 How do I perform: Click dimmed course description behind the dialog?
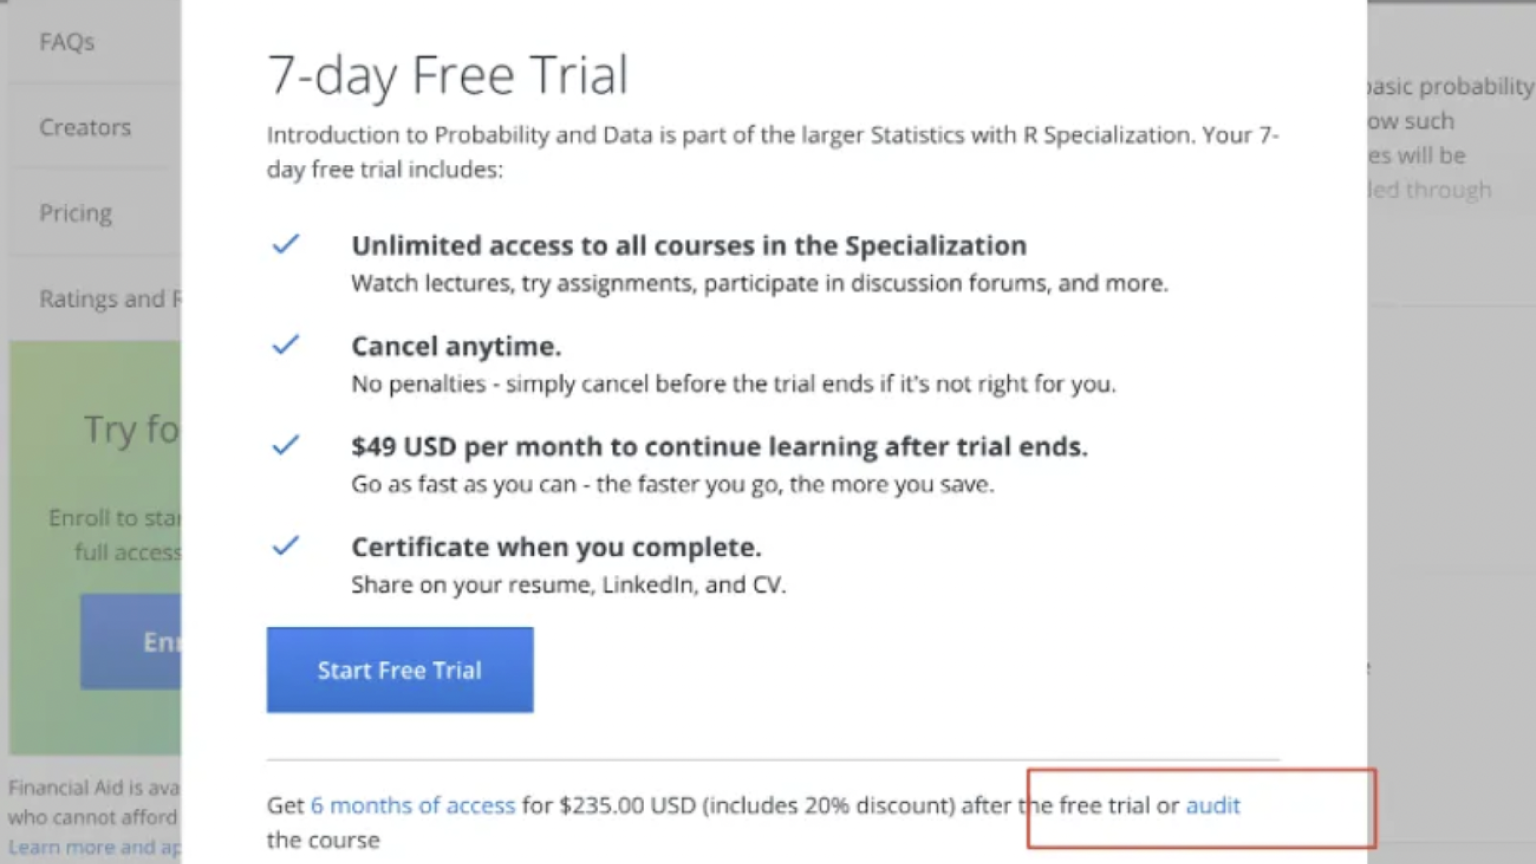[1450, 138]
